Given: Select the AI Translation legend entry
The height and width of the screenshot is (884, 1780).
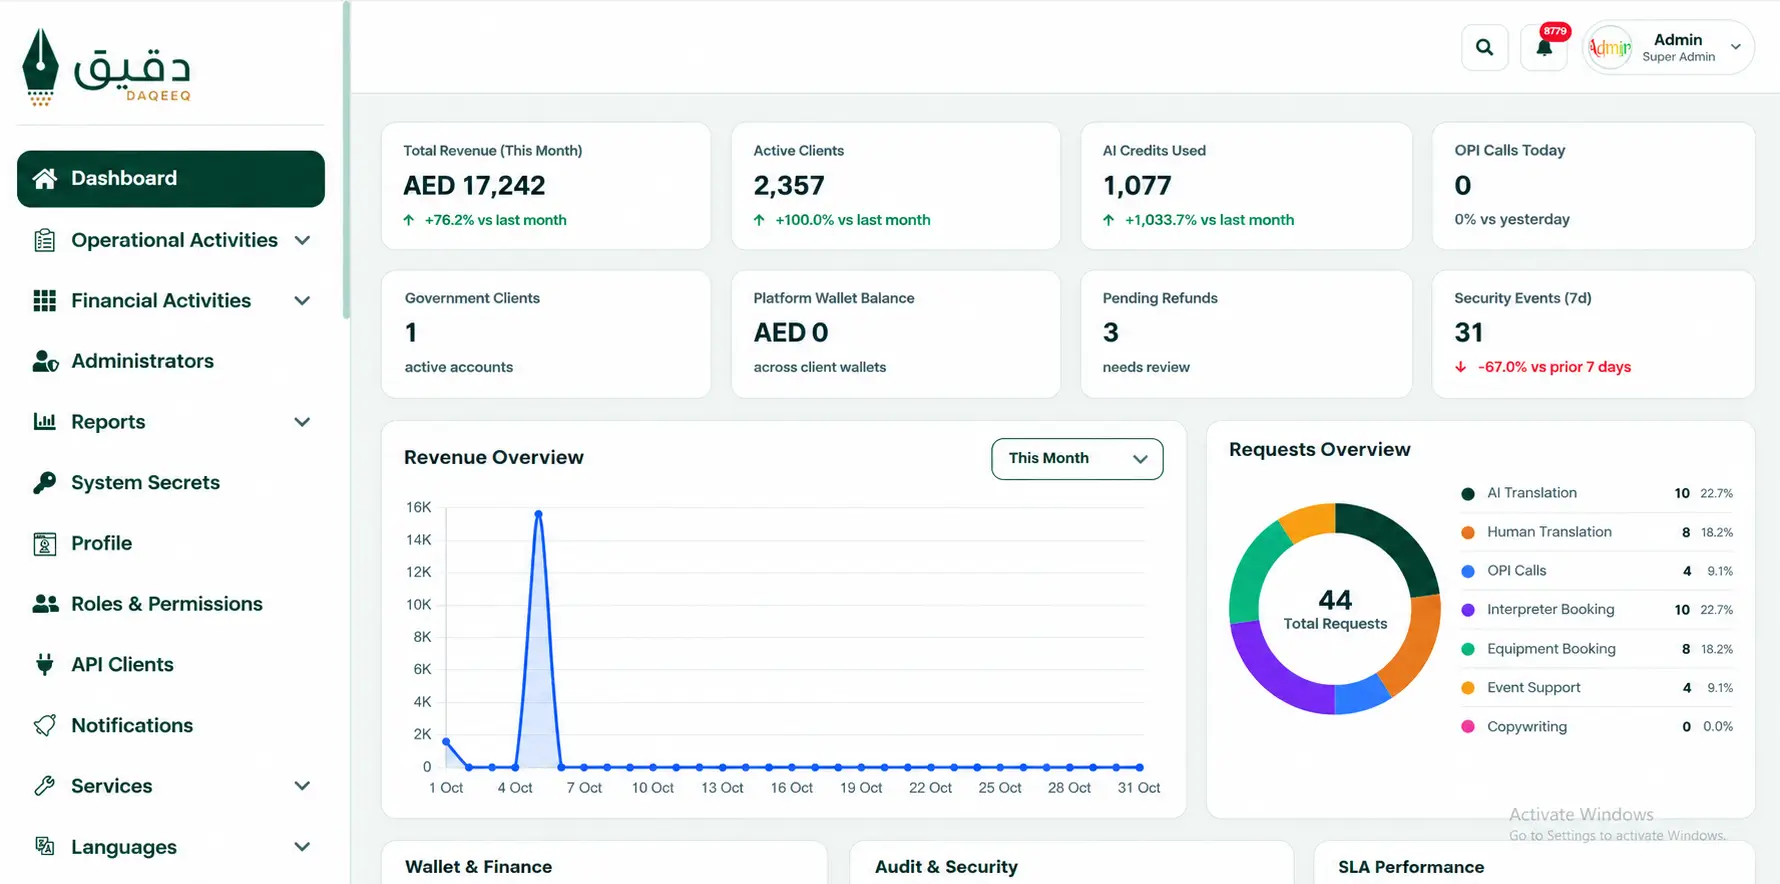Looking at the screenshot, I should click(1597, 493).
